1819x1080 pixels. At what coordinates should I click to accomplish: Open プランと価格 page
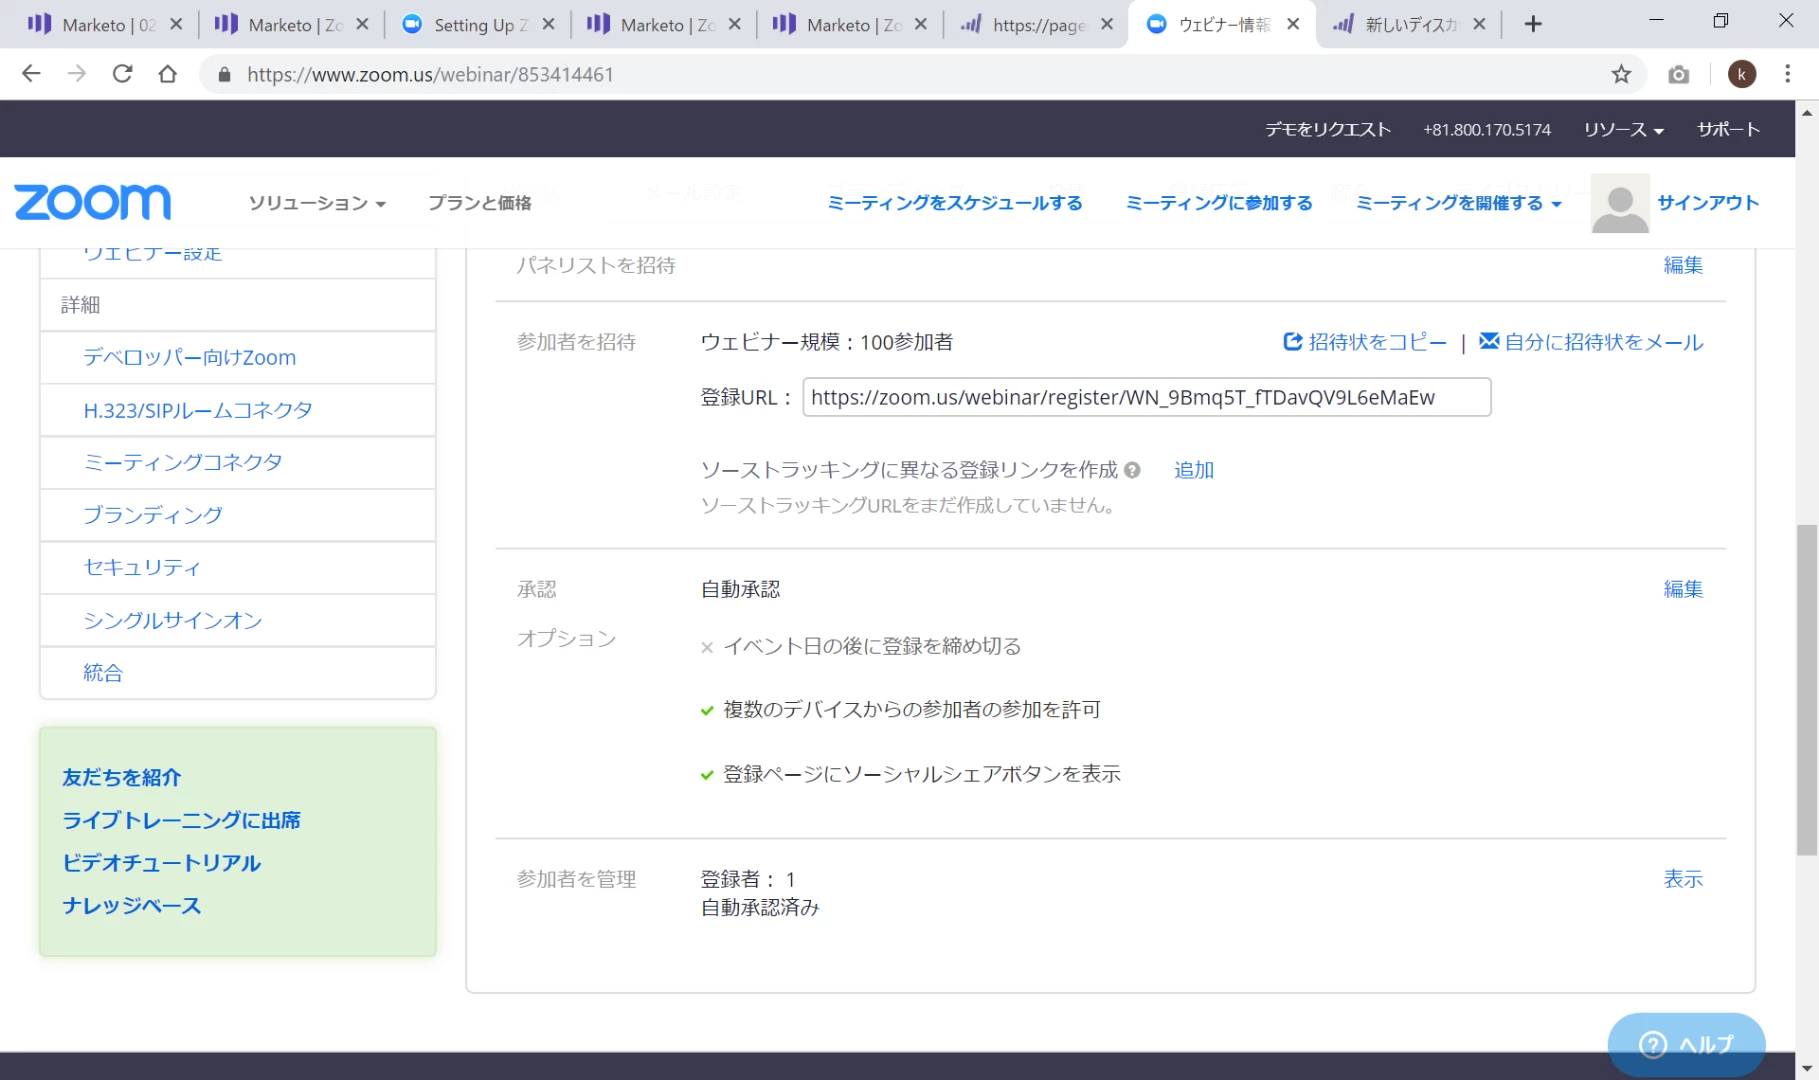pyautogui.click(x=480, y=203)
